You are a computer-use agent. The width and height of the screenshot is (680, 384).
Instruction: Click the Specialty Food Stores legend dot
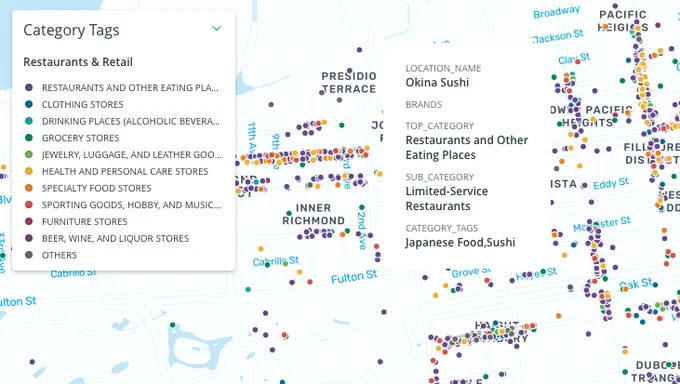(29, 188)
